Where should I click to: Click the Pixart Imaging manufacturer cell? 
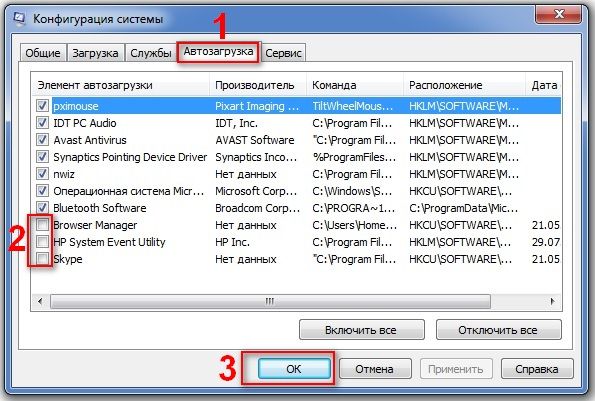(257, 106)
